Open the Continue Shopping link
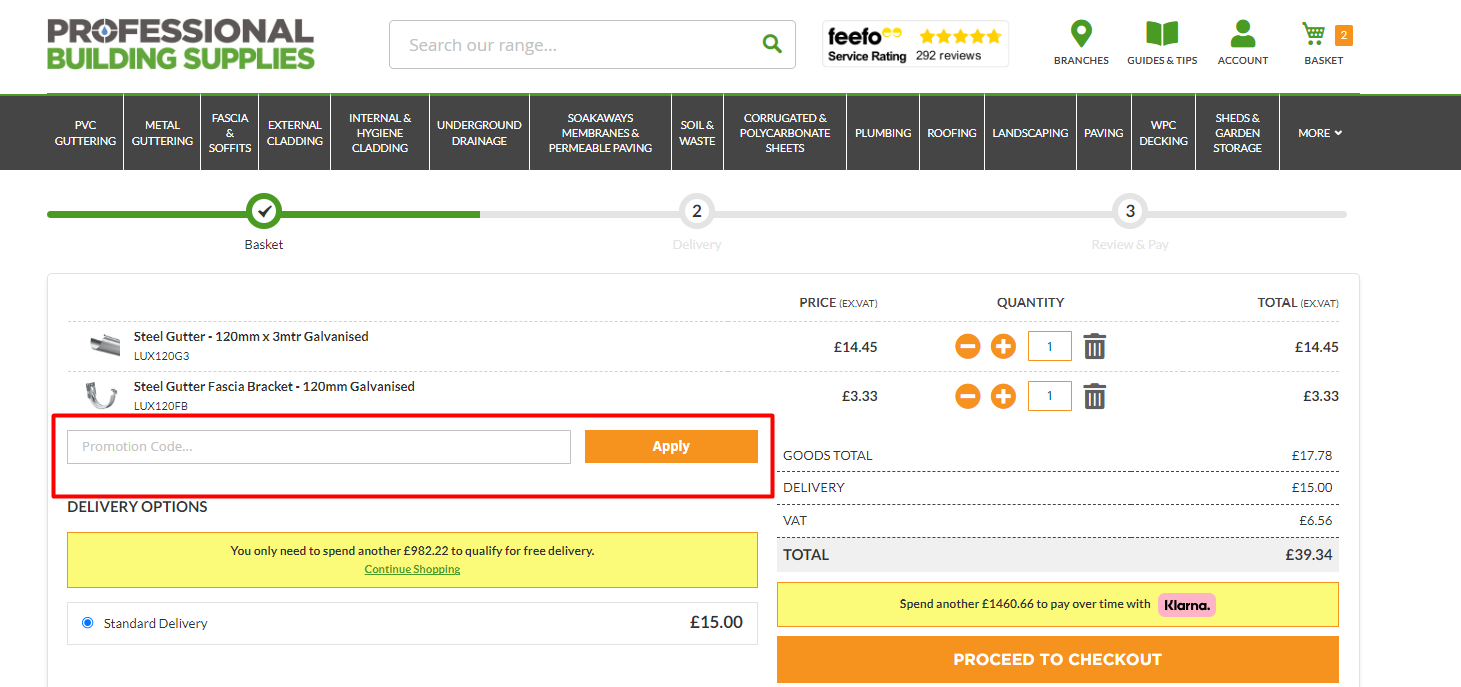1461x687 pixels. [x=412, y=568]
